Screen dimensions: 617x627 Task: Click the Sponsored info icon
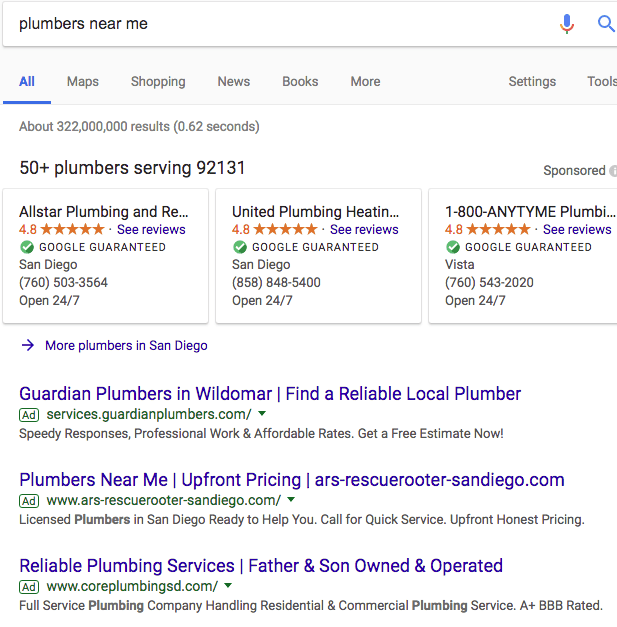[x=613, y=171]
